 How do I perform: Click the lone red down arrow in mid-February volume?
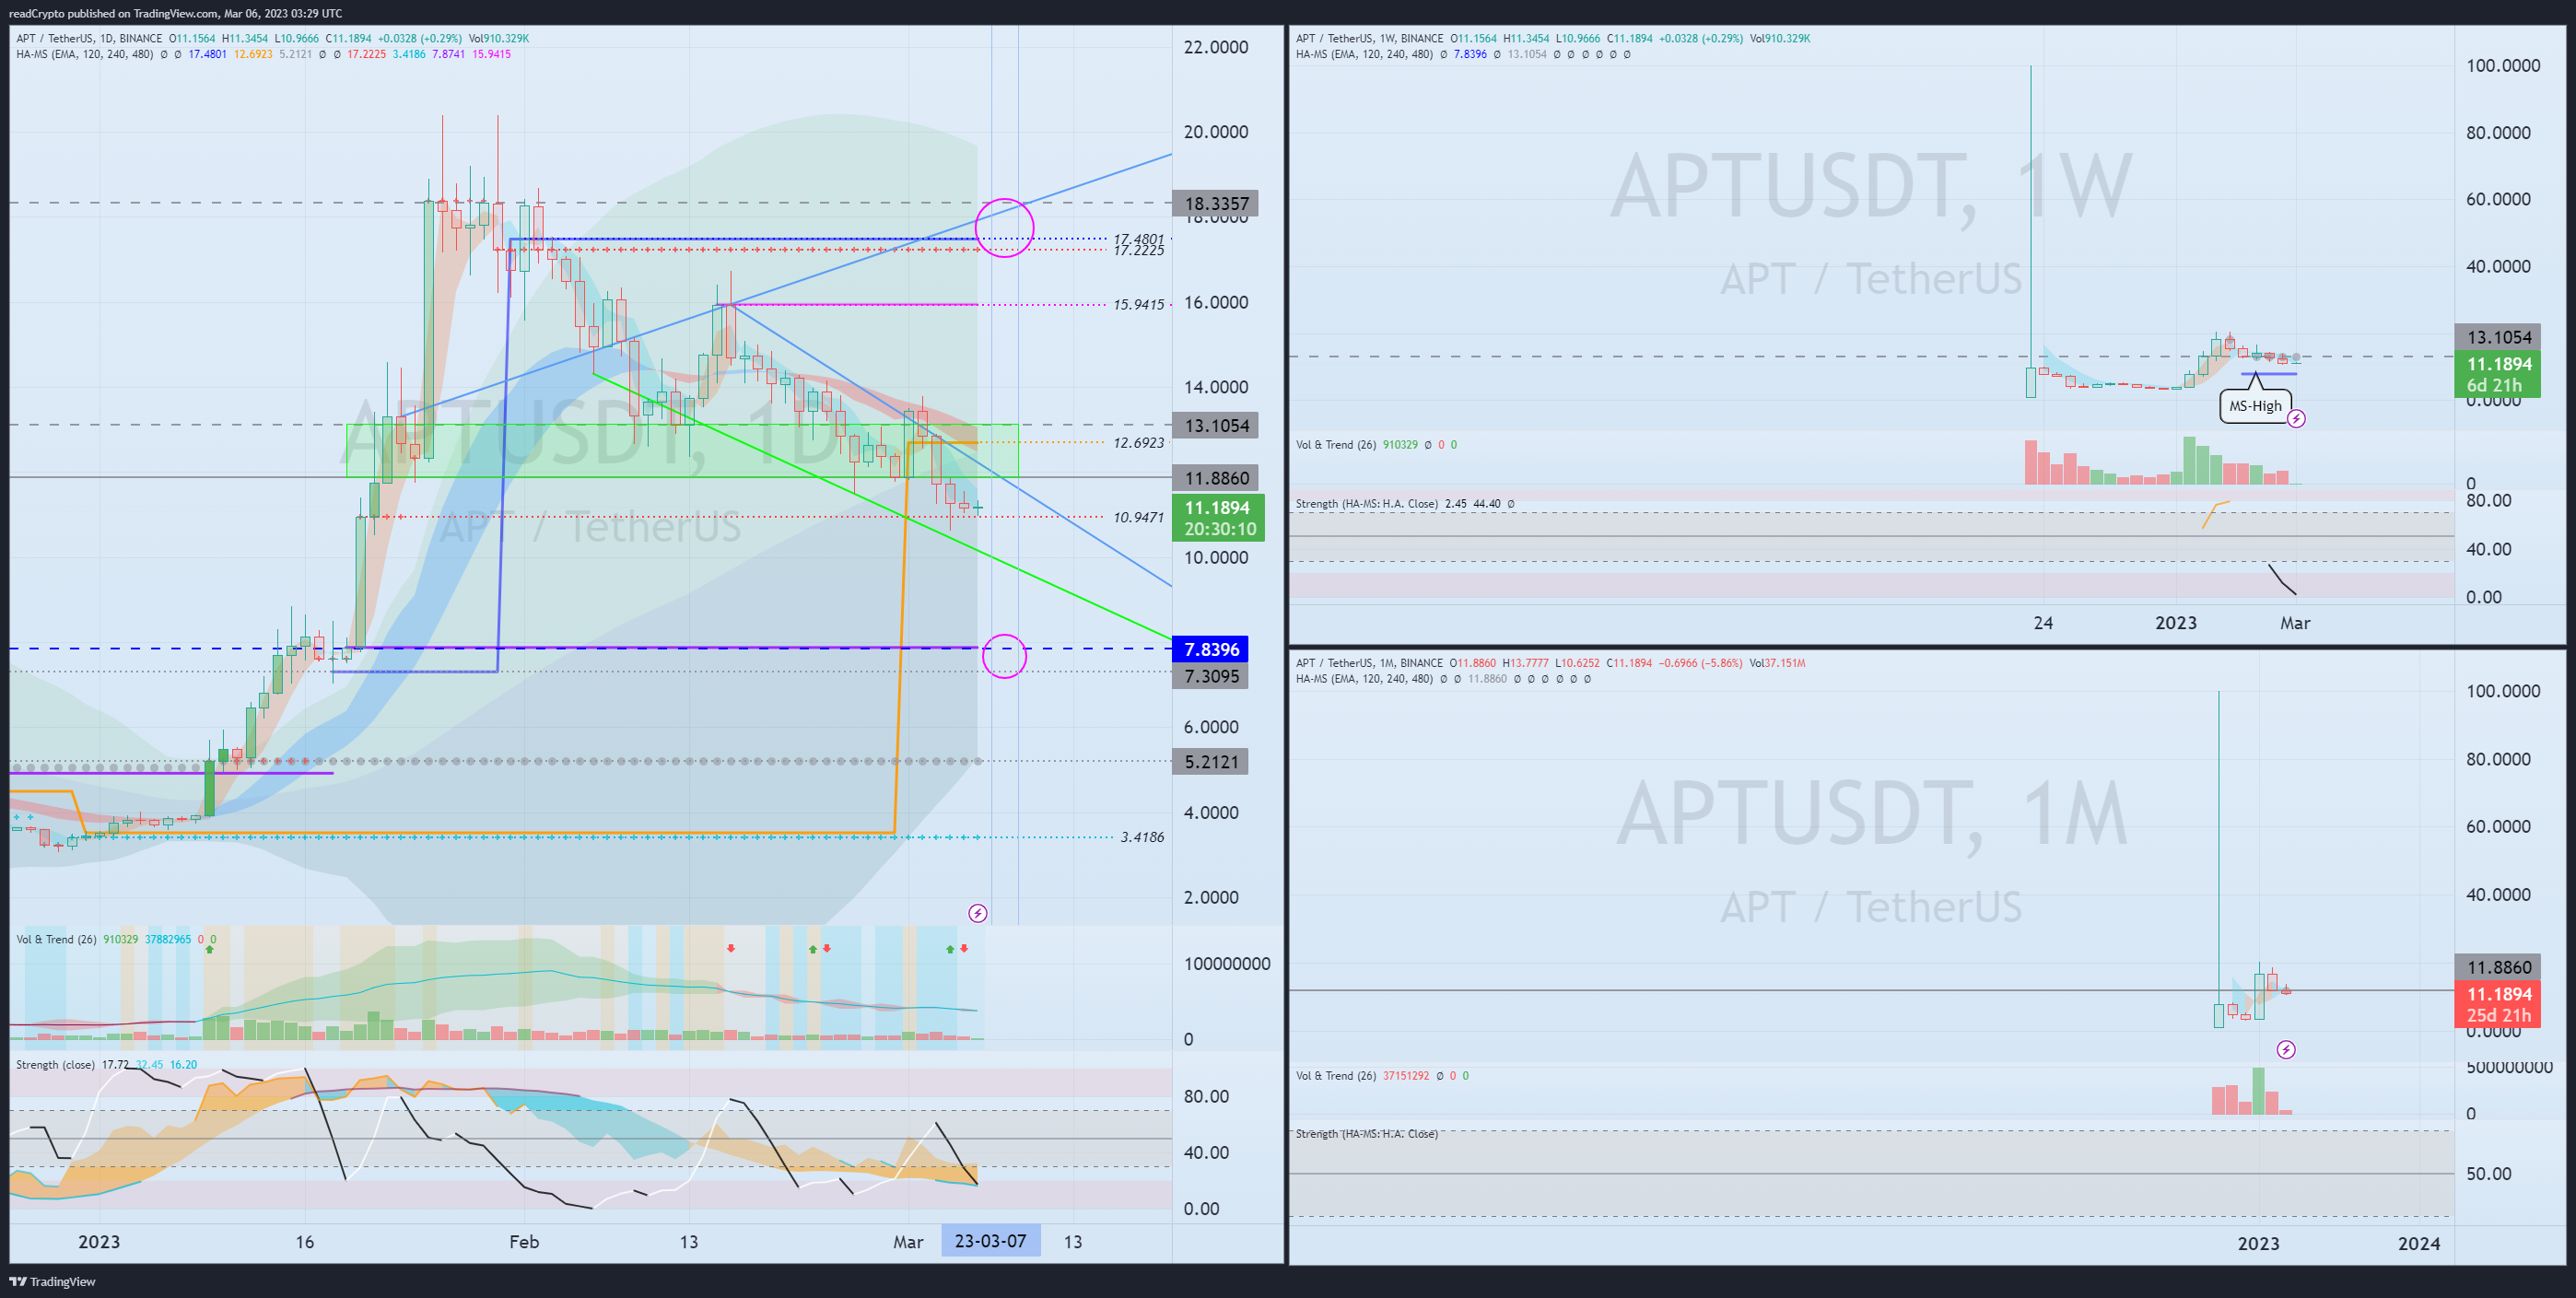click(731, 948)
